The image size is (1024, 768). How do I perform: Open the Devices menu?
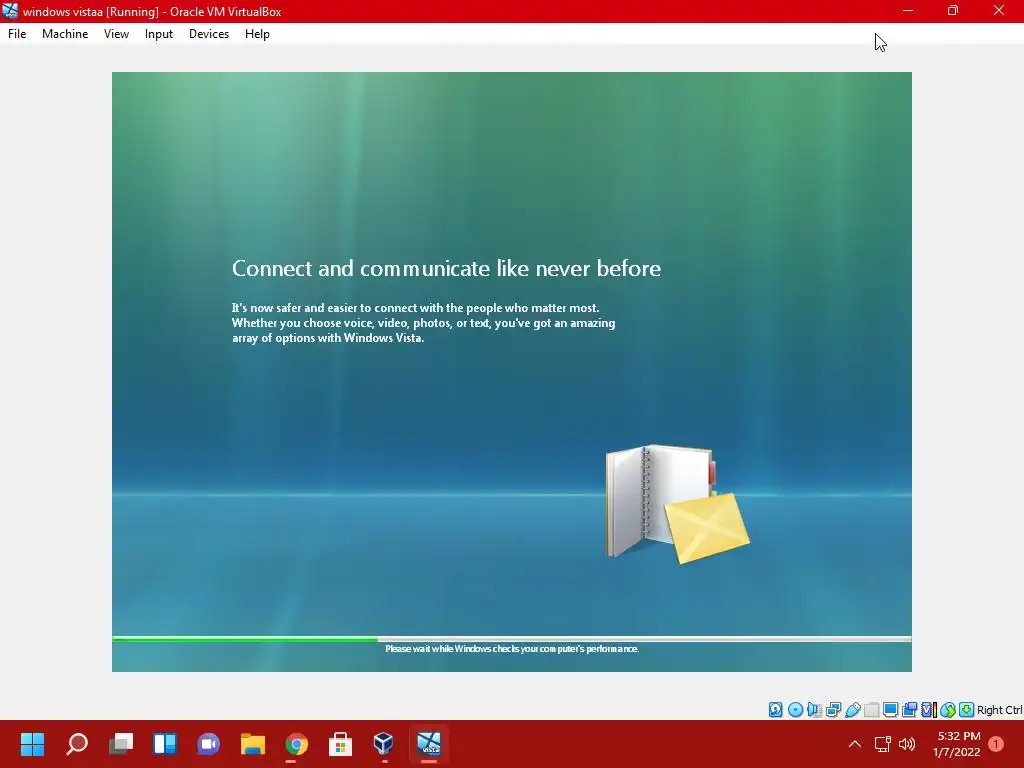(x=209, y=34)
